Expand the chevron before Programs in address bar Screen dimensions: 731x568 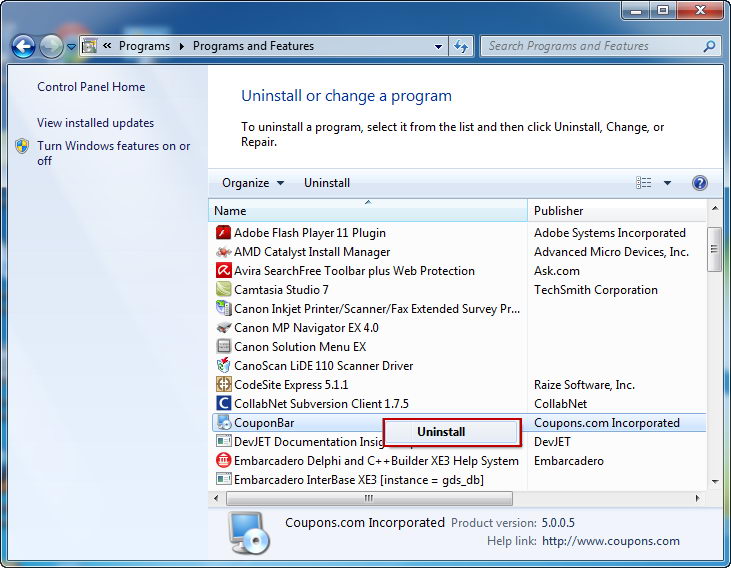[x=107, y=46]
